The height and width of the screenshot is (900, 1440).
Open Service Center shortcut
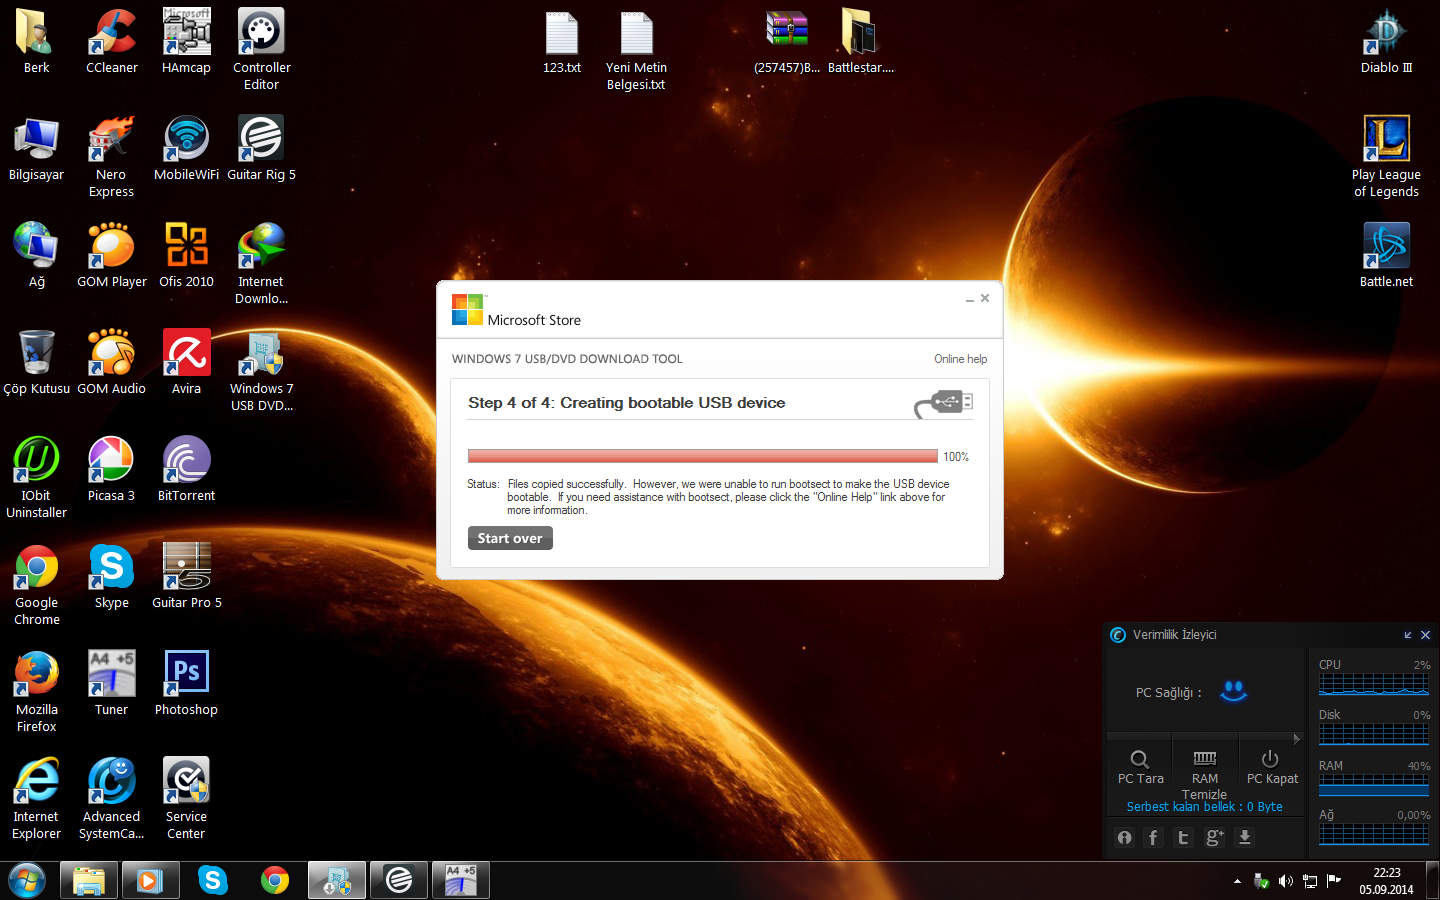pyautogui.click(x=186, y=799)
